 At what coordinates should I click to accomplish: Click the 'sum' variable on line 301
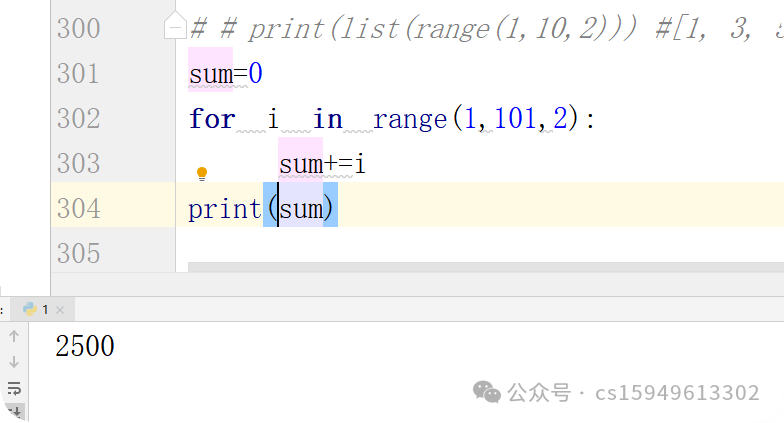click(210, 74)
